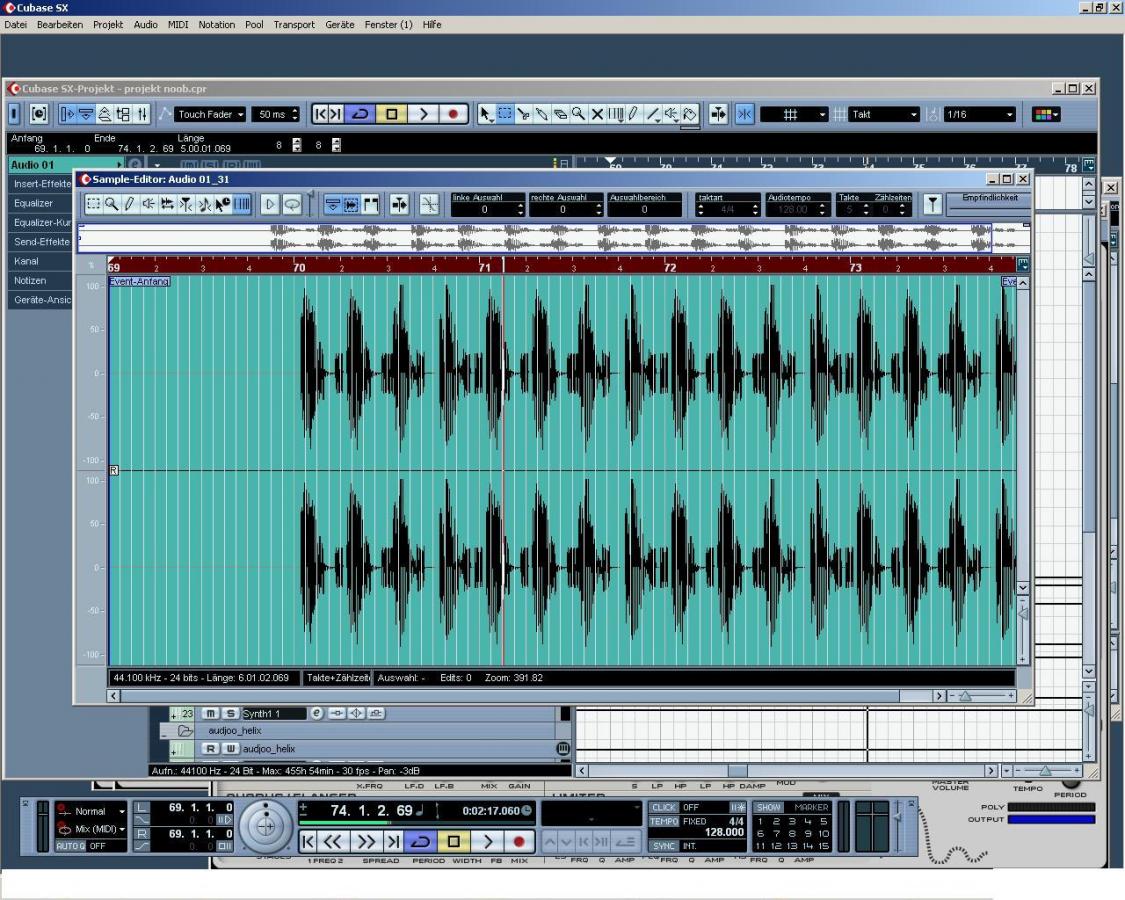Click the Event-Anfang marker in the waveform

139,281
